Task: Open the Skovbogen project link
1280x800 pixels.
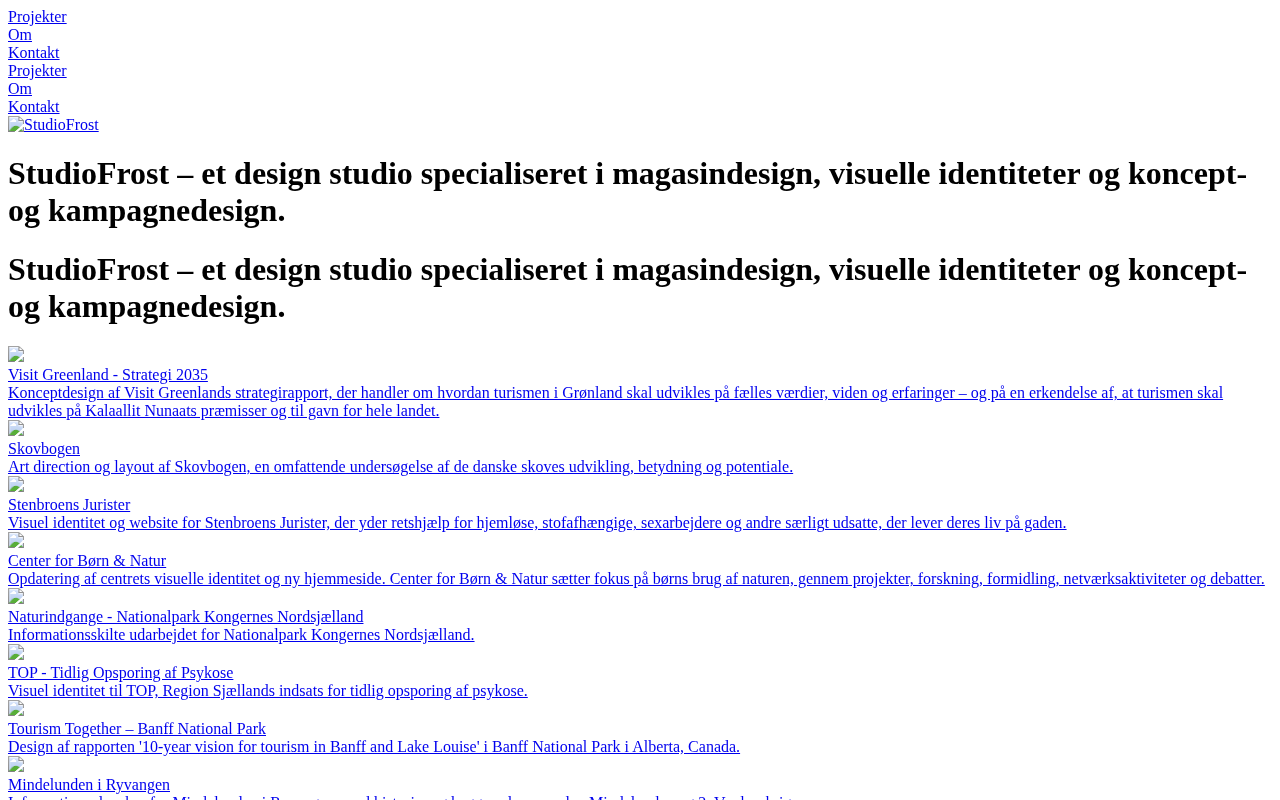Action: (44, 449)
